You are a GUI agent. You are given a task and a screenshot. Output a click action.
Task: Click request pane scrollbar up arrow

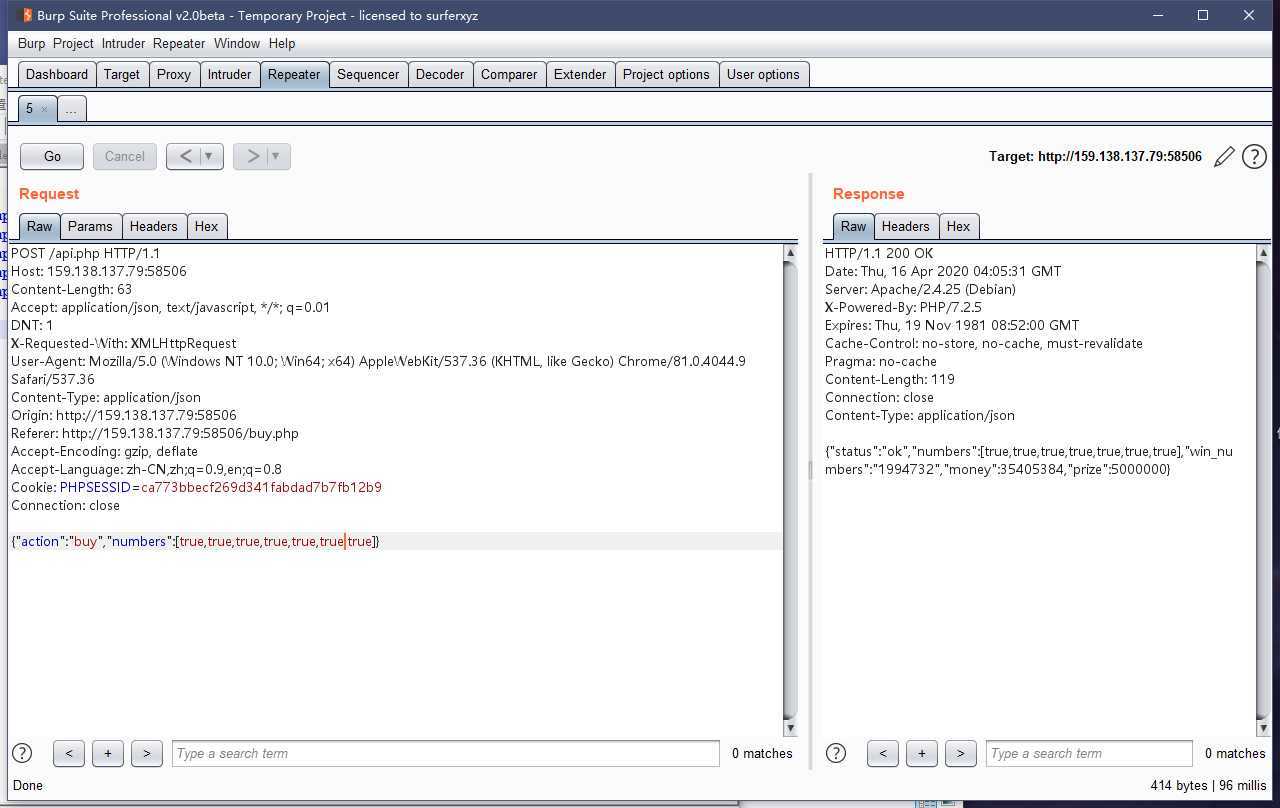pos(790,253)
